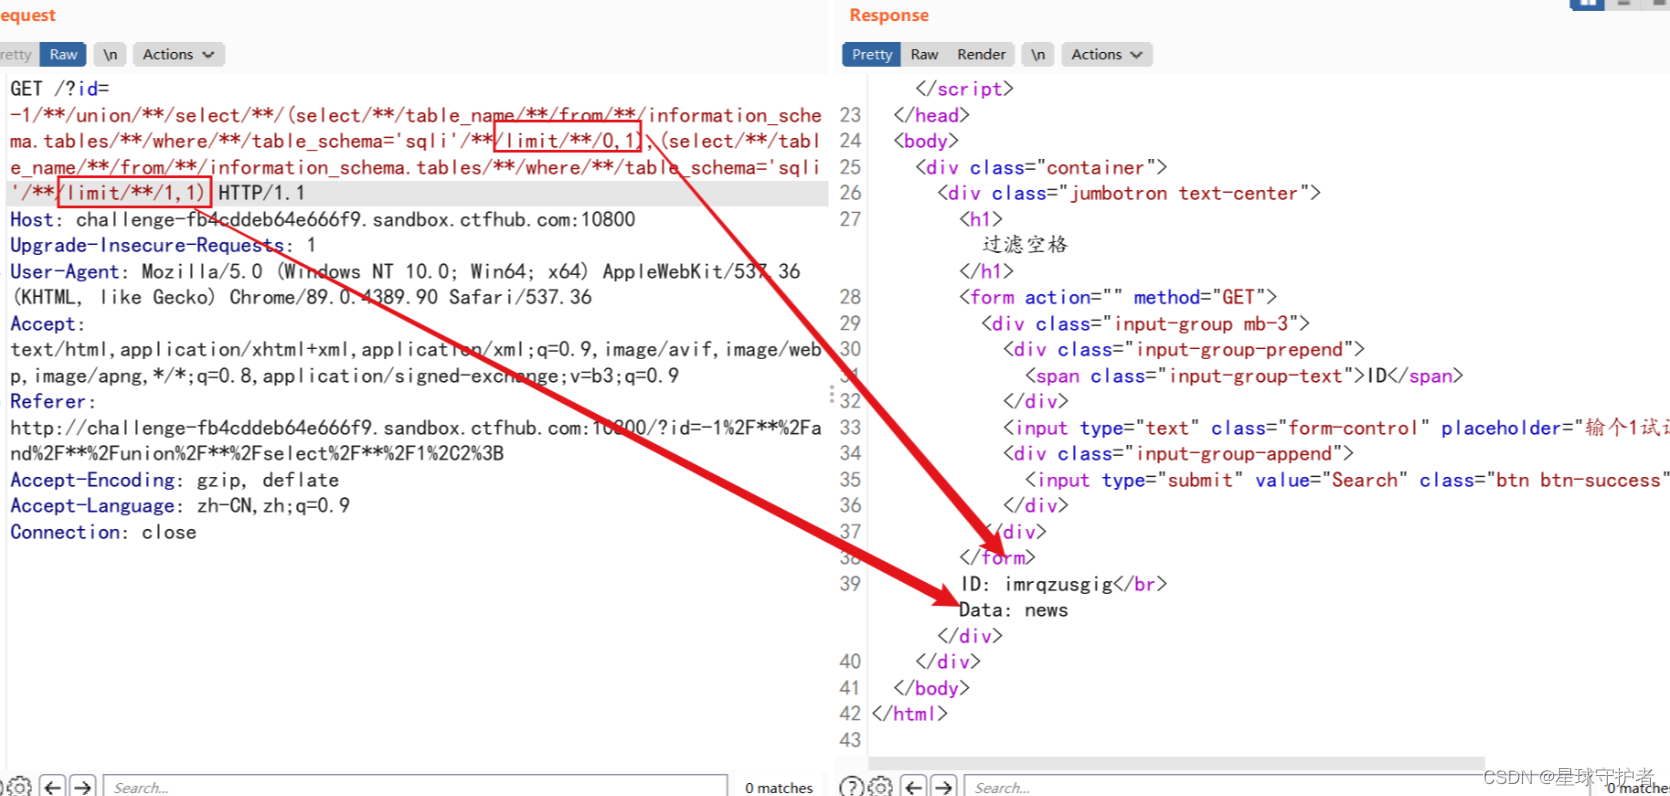
Task: Click the Response horizontal scrollbar
Action: 1176,763
